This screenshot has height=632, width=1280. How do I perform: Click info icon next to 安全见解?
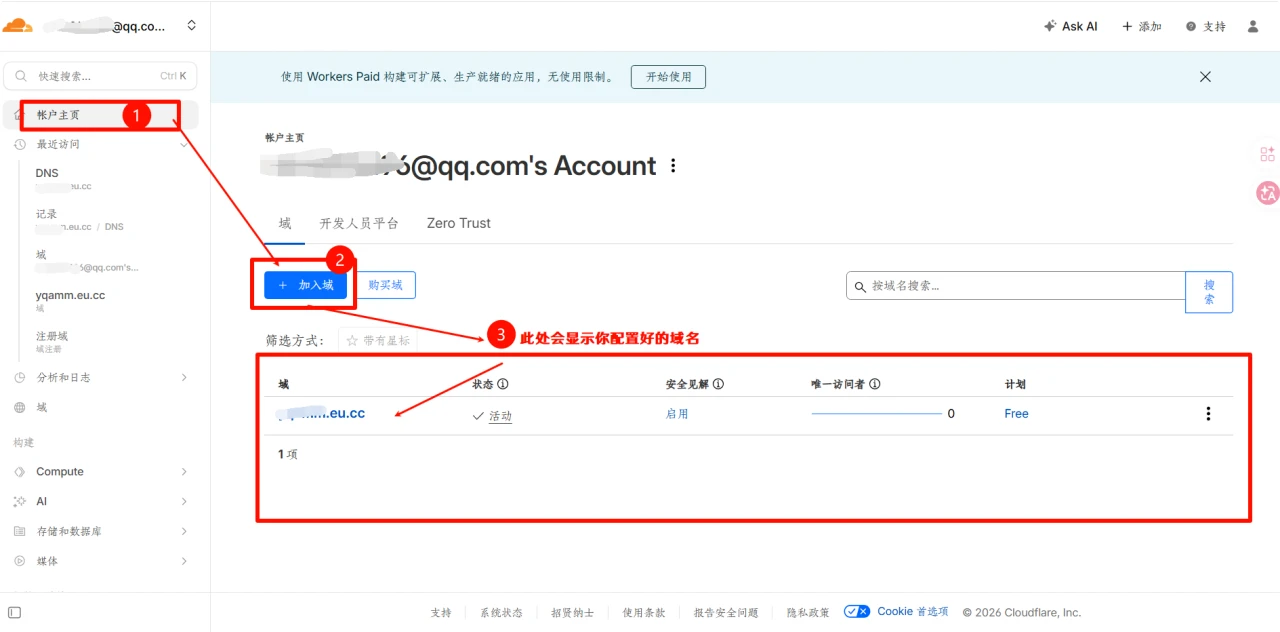718,384
